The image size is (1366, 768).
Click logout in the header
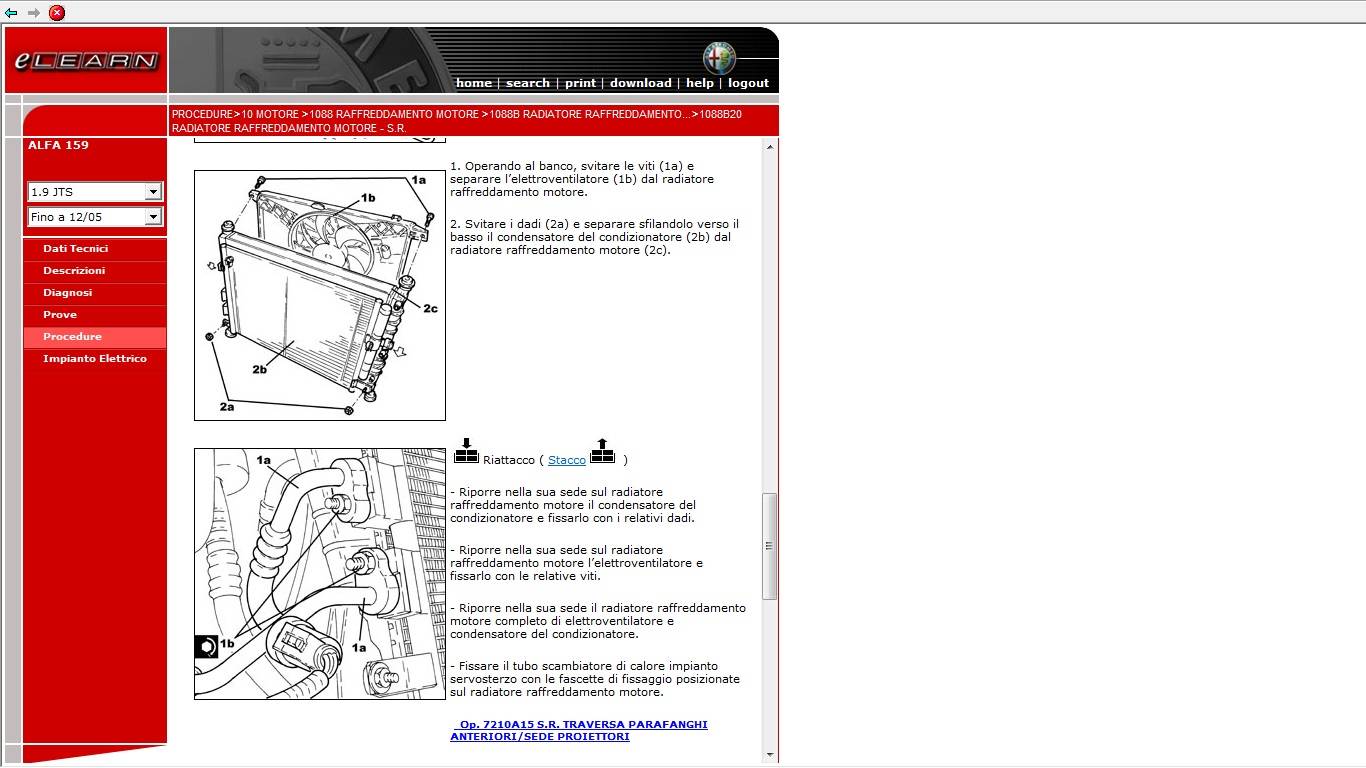click(x=748, y=83)
